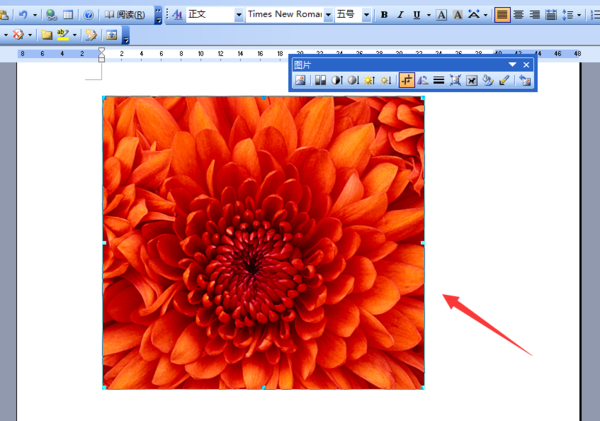The width and height of the screenshot is (600, 421).
Task: Click Insert Picture icon in 图片 toolbar
Action: [x=300, y=80]
